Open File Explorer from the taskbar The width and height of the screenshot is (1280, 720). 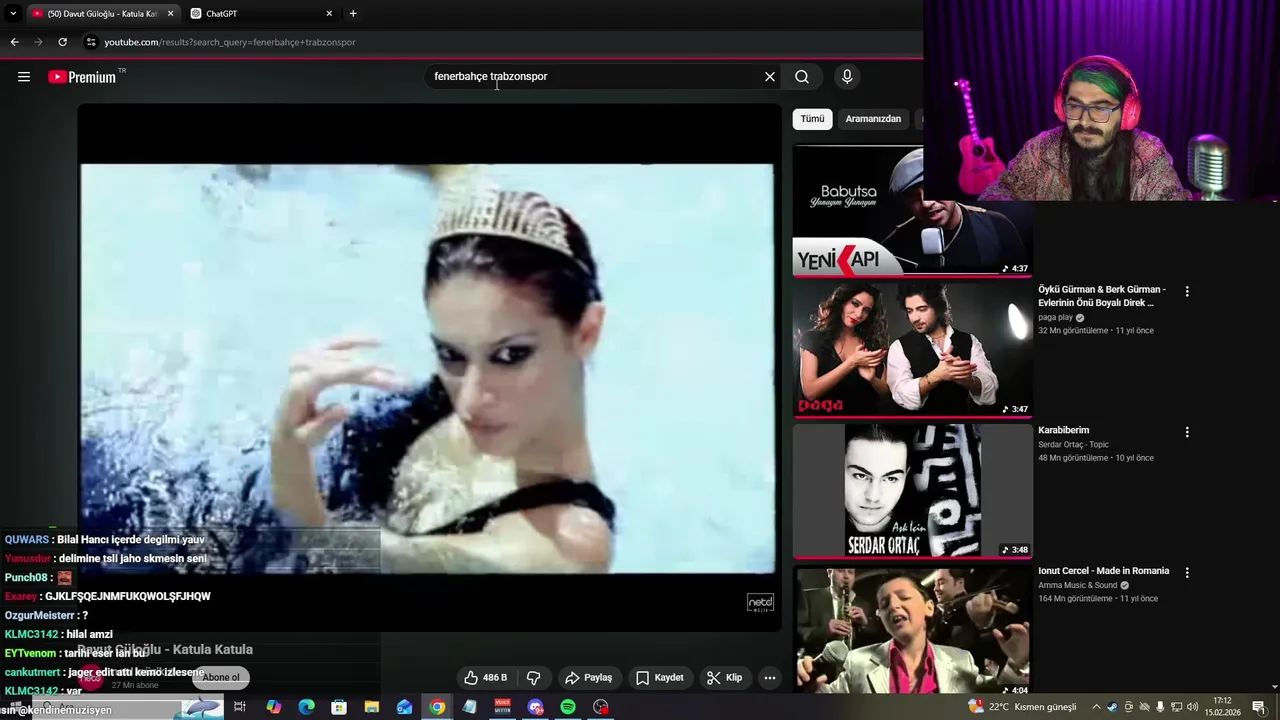pos(372,707)
